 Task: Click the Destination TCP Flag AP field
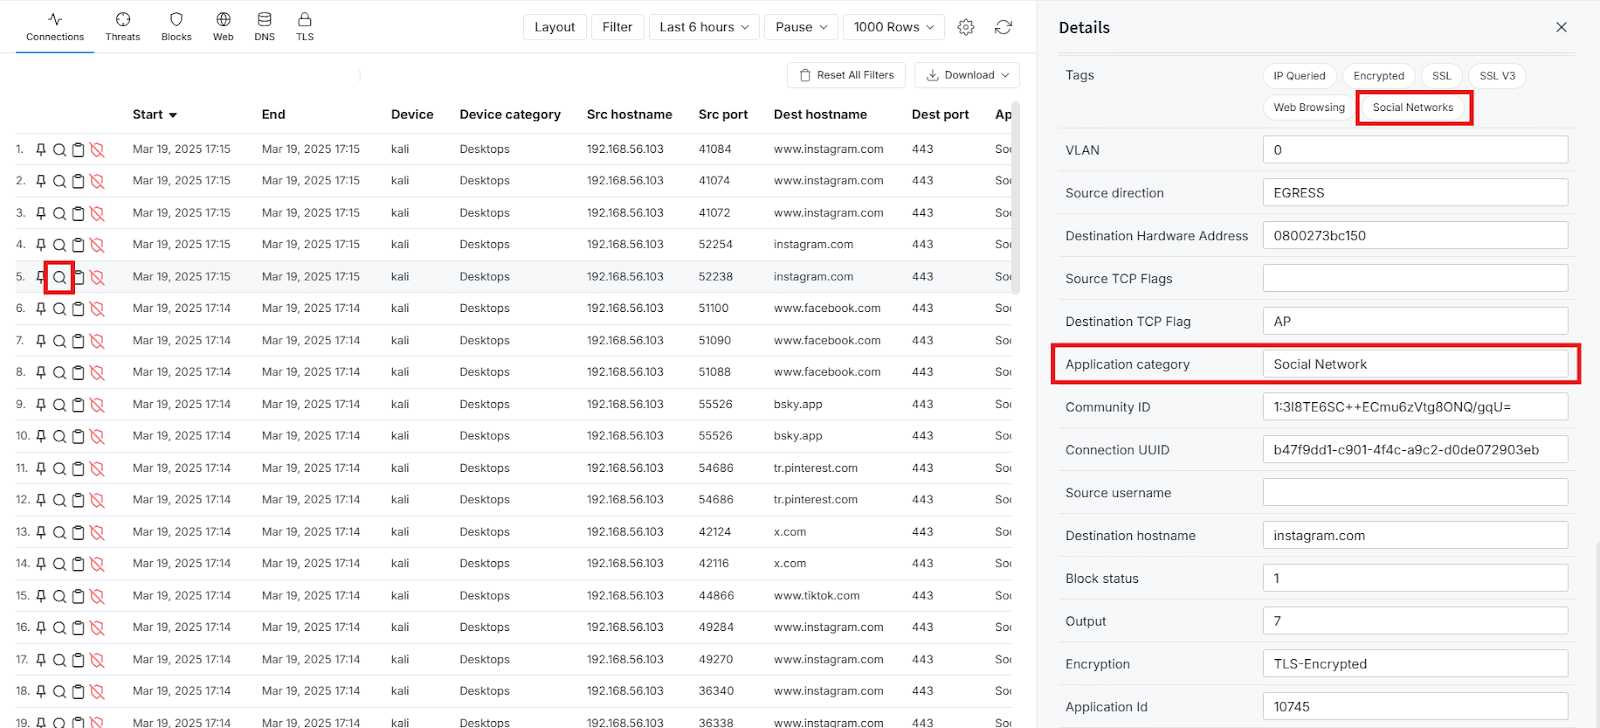(x=1415, y=321)
